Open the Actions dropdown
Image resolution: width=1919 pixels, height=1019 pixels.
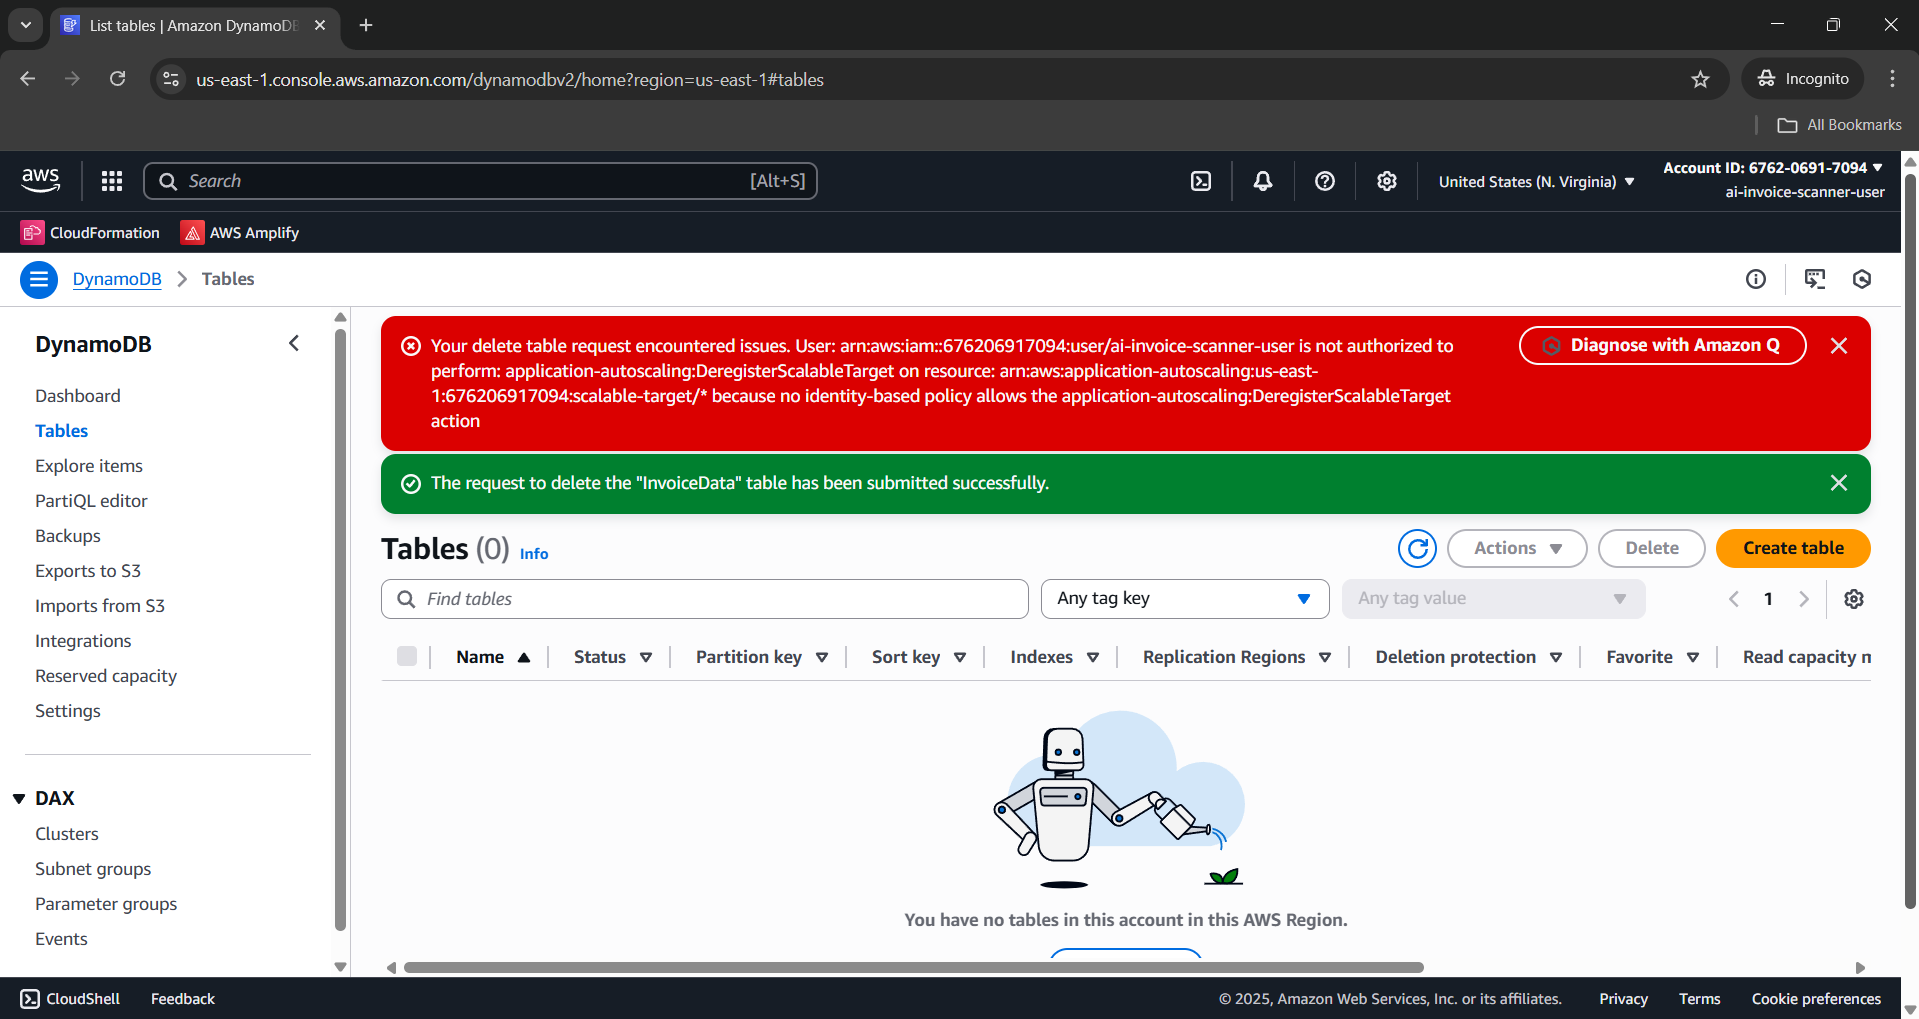pyautogui.click(x=1516, y=548)
